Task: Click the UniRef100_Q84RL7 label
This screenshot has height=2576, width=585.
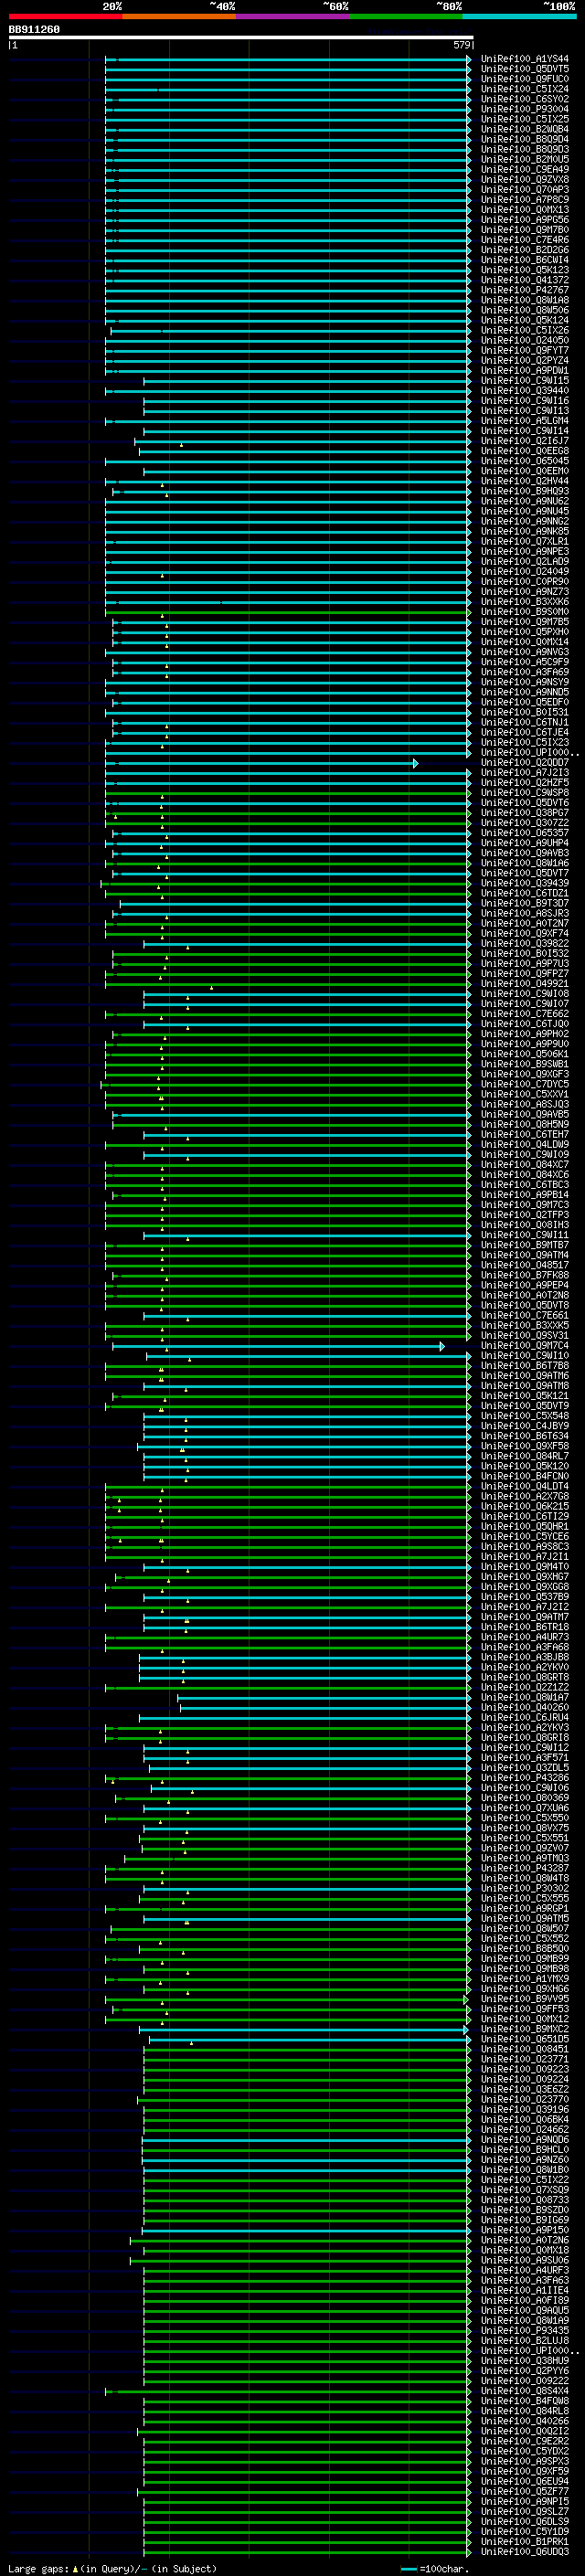Action: coord(524,1457)
